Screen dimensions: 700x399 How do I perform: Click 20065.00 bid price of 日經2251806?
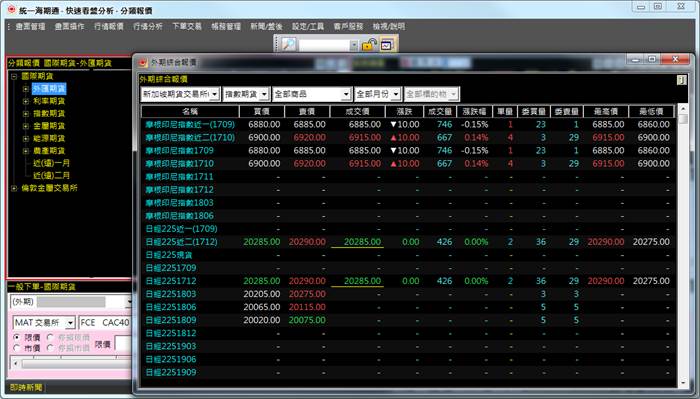click(x=262, y=307)
